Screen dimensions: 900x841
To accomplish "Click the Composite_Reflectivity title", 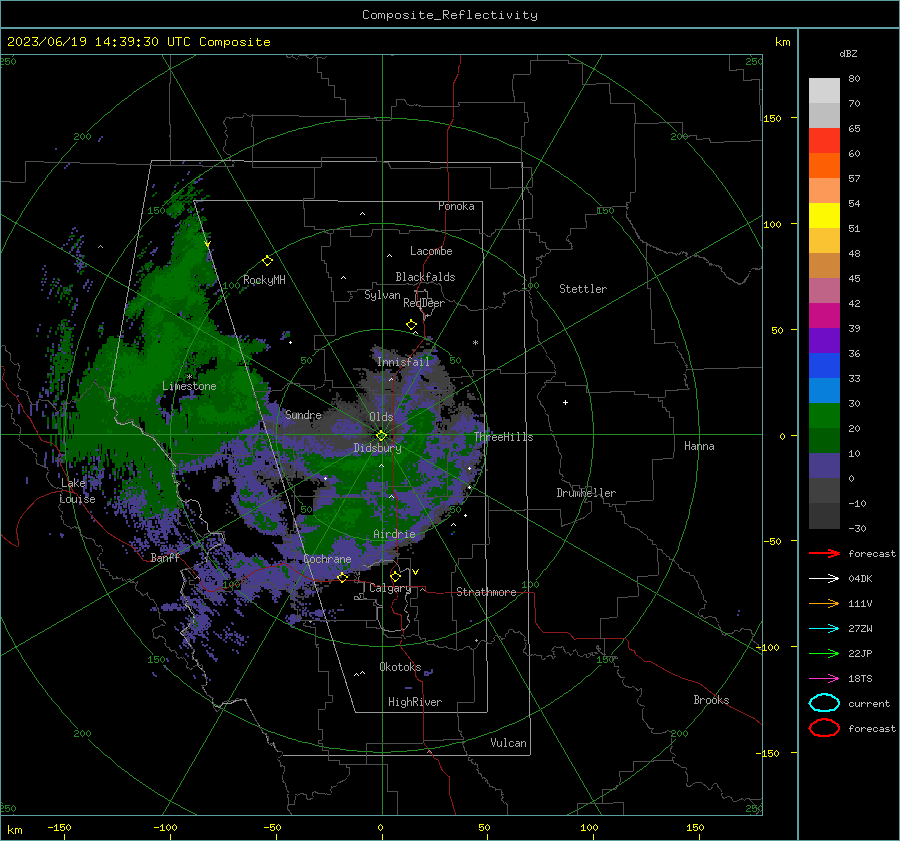I will (450, 15).
